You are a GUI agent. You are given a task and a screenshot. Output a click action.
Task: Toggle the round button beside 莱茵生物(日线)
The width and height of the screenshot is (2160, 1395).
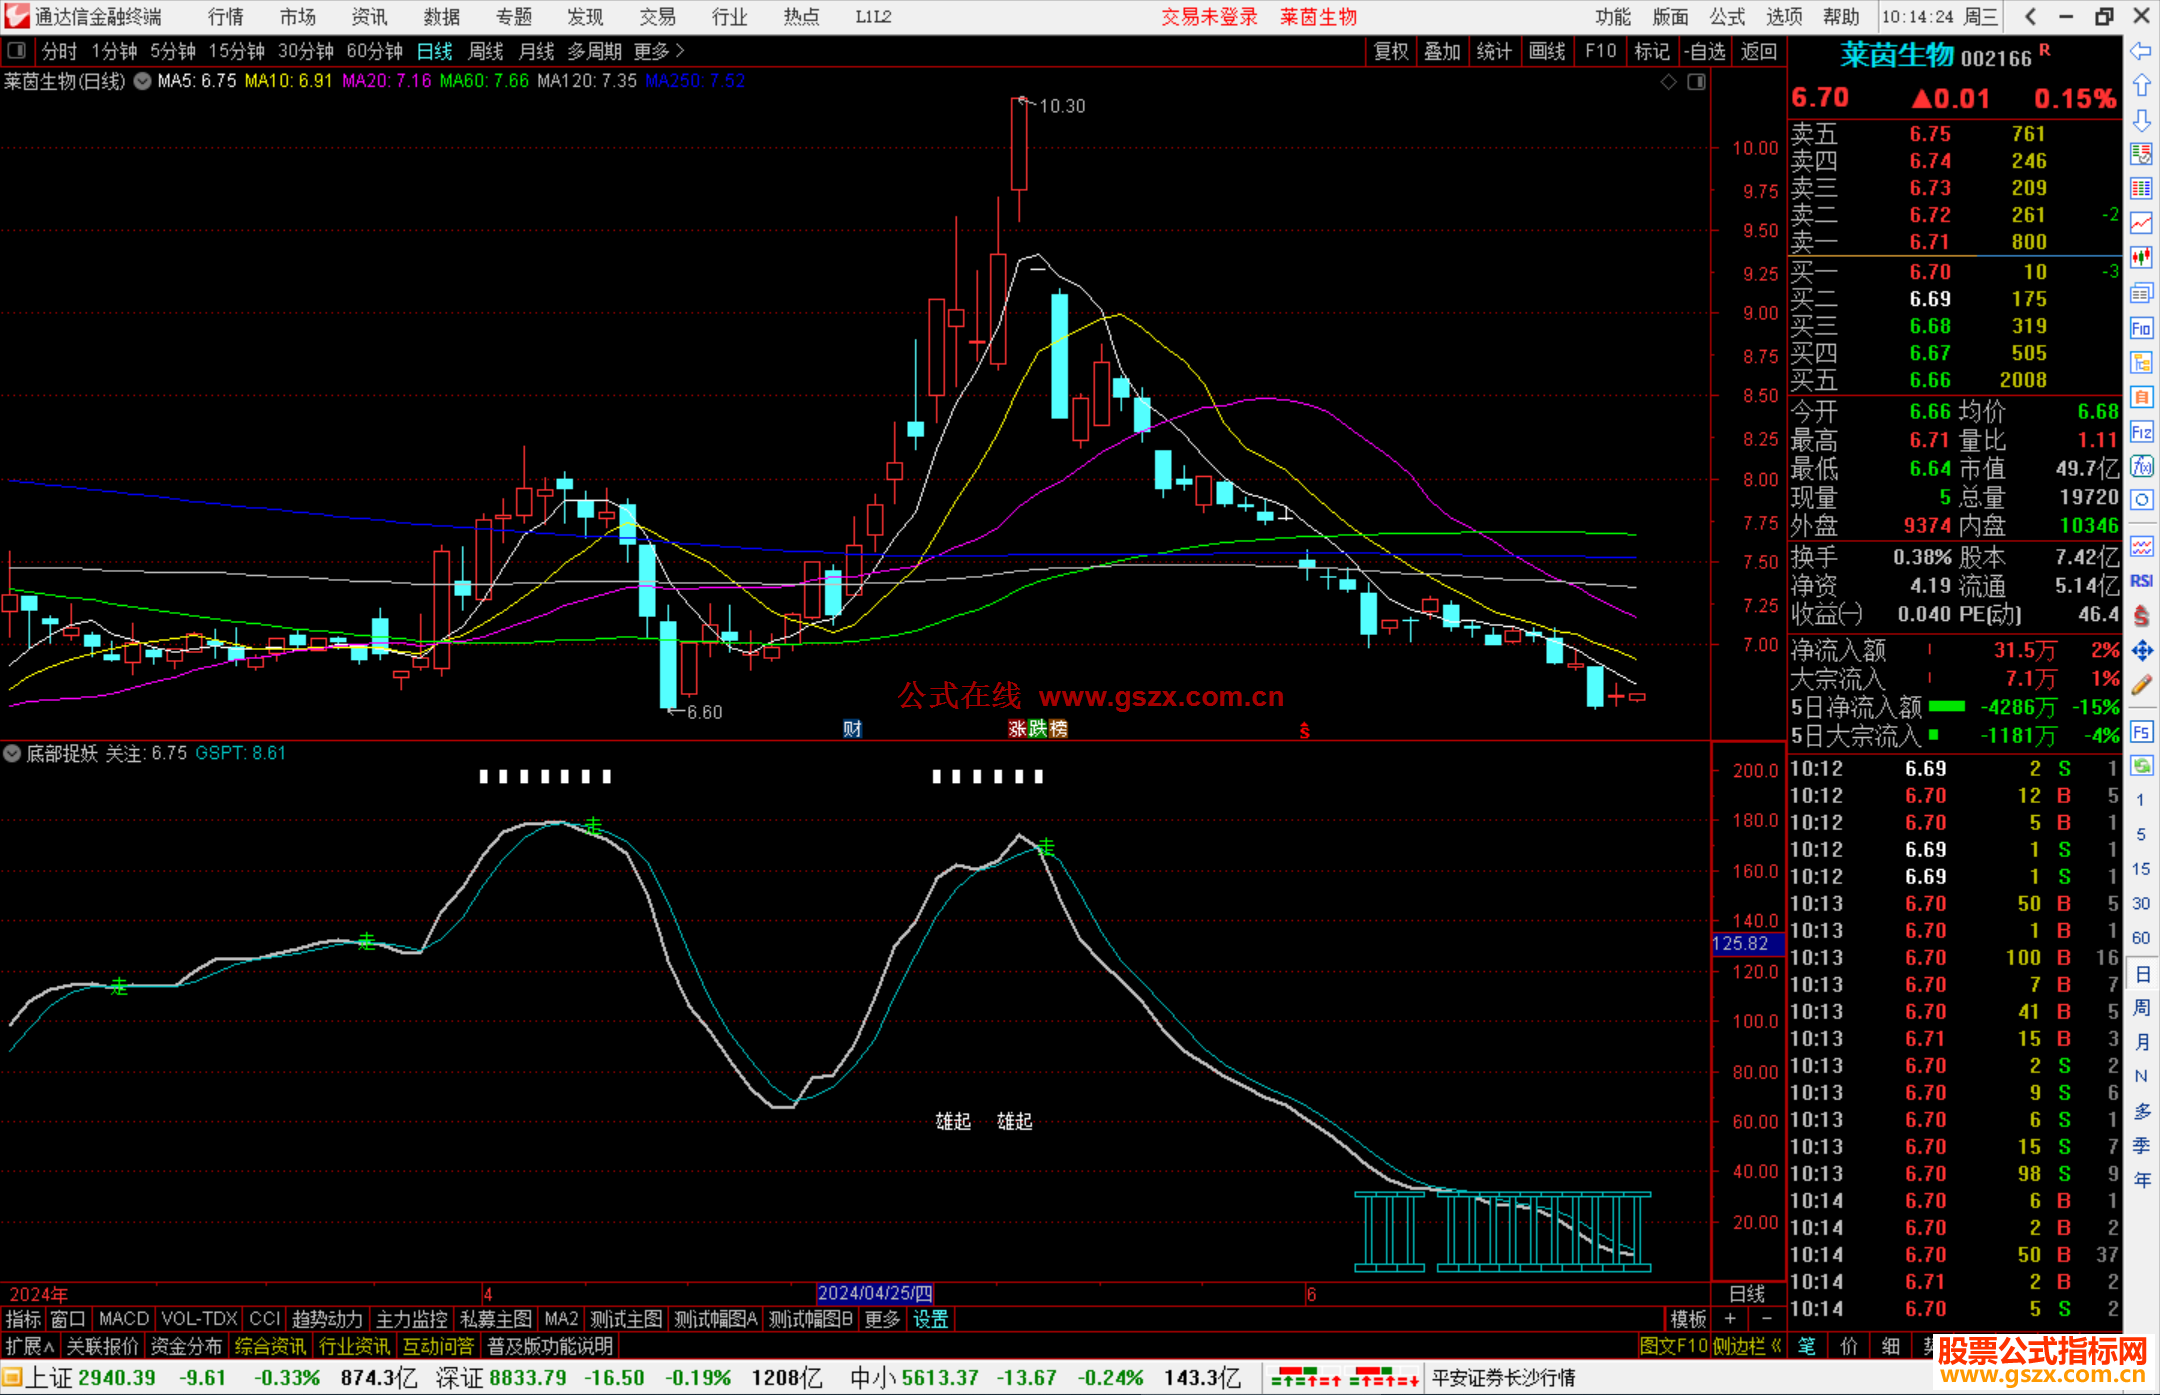[x=143, y=81]
